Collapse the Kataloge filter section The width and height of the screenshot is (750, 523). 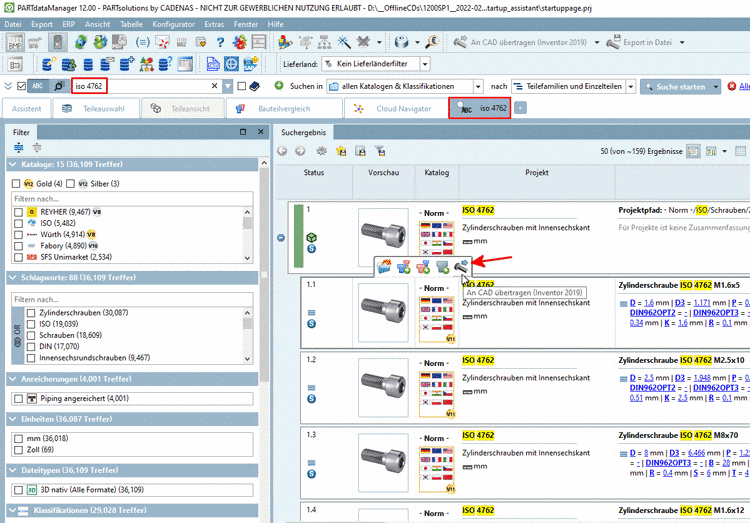click(x=13, y=165)
